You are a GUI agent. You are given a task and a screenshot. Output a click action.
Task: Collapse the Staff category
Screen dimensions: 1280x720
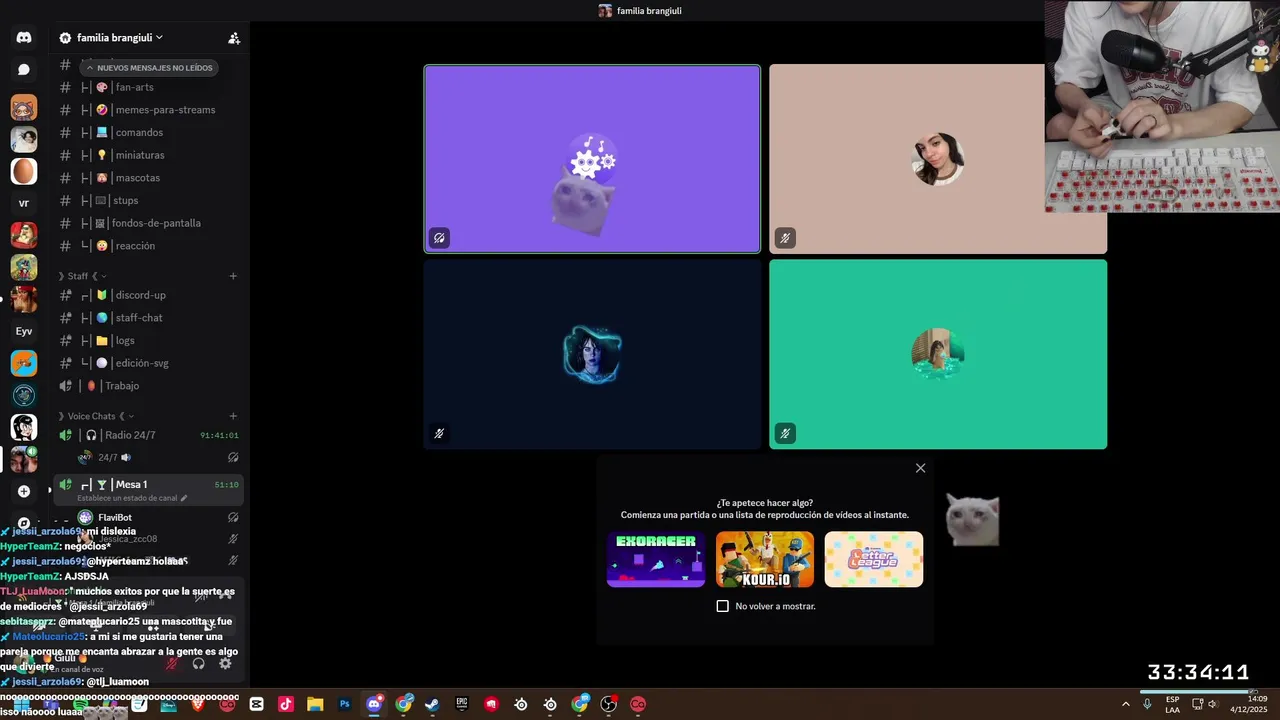coord(82,276)
